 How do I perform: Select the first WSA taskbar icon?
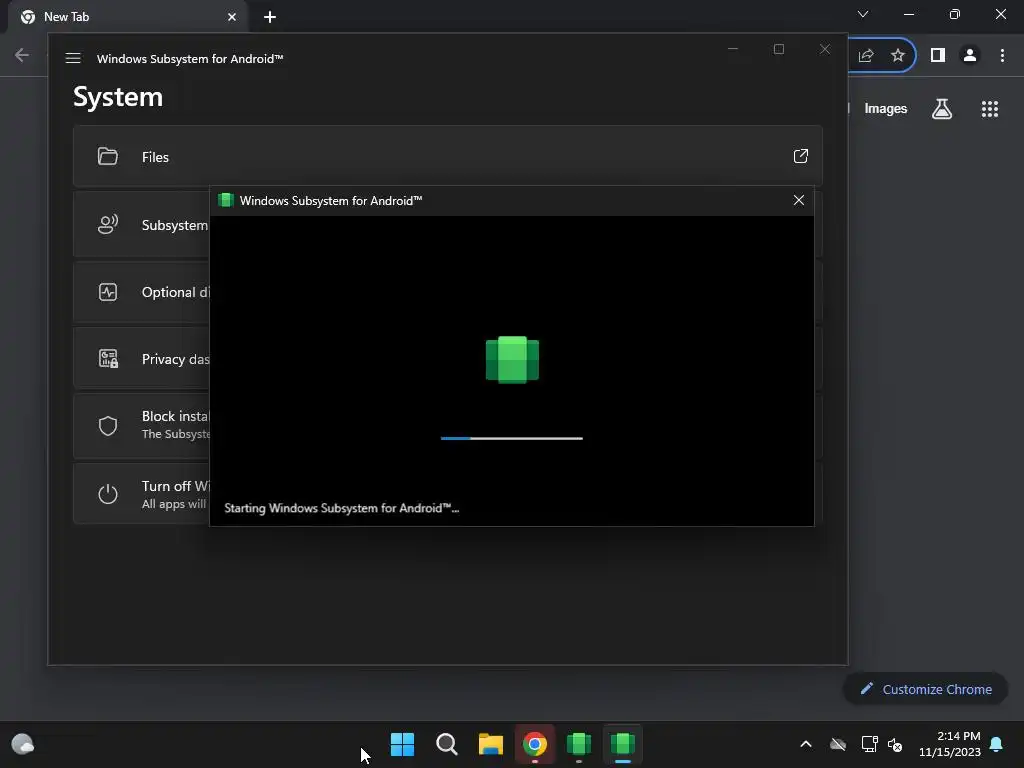coord(579,744)
